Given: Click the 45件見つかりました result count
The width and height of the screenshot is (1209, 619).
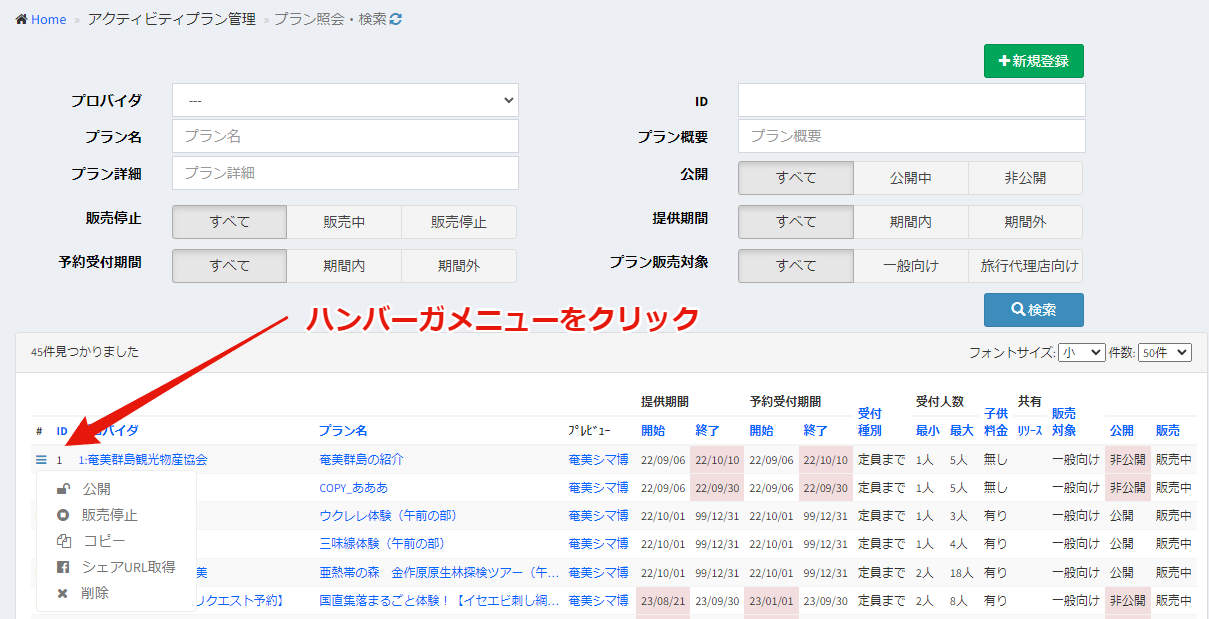Looking at the screenshot, I should coord(85,352).
